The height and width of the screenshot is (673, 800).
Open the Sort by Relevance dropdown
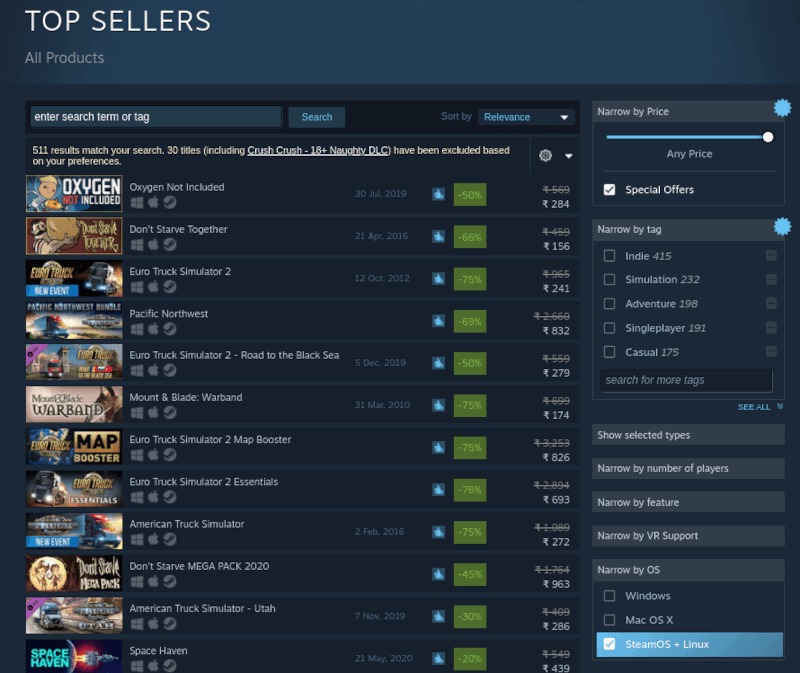[526, 117]
